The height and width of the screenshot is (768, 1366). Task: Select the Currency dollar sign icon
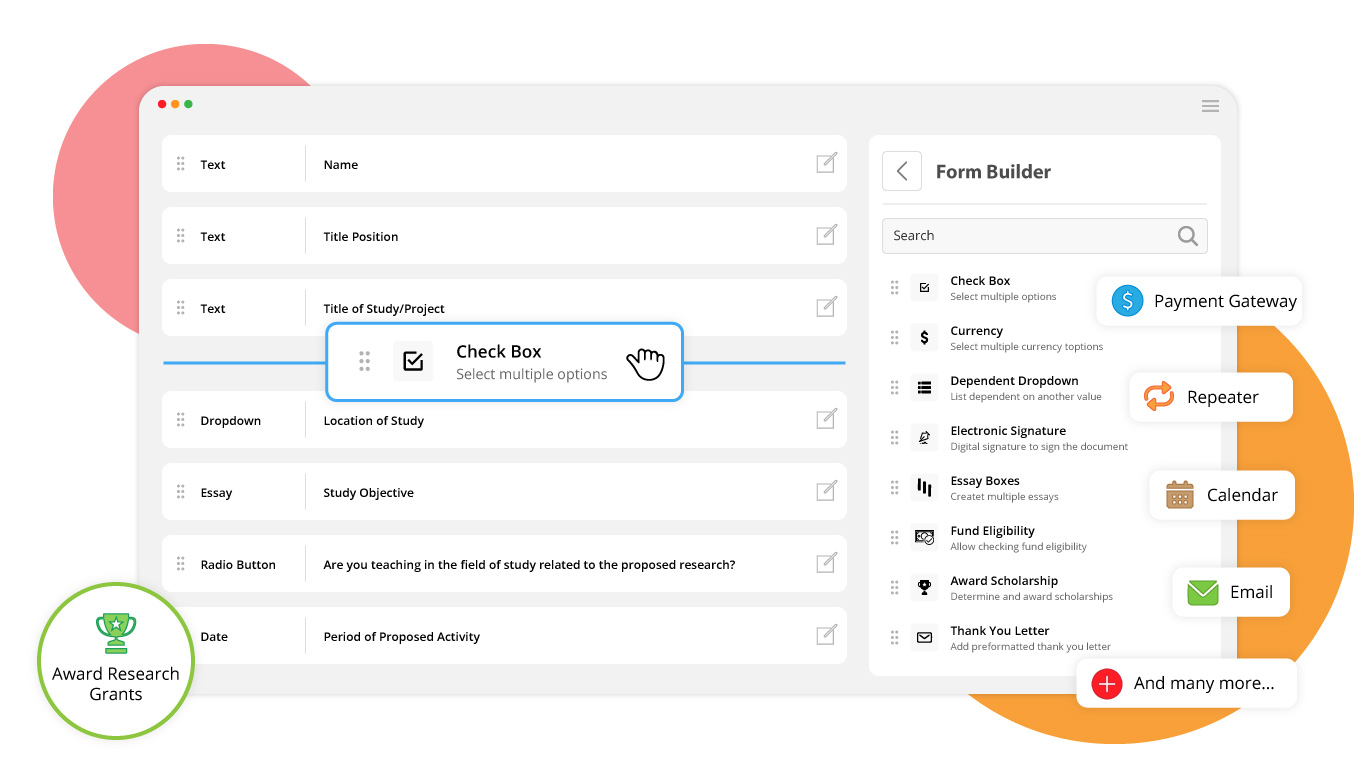click(x=924, y=338)
